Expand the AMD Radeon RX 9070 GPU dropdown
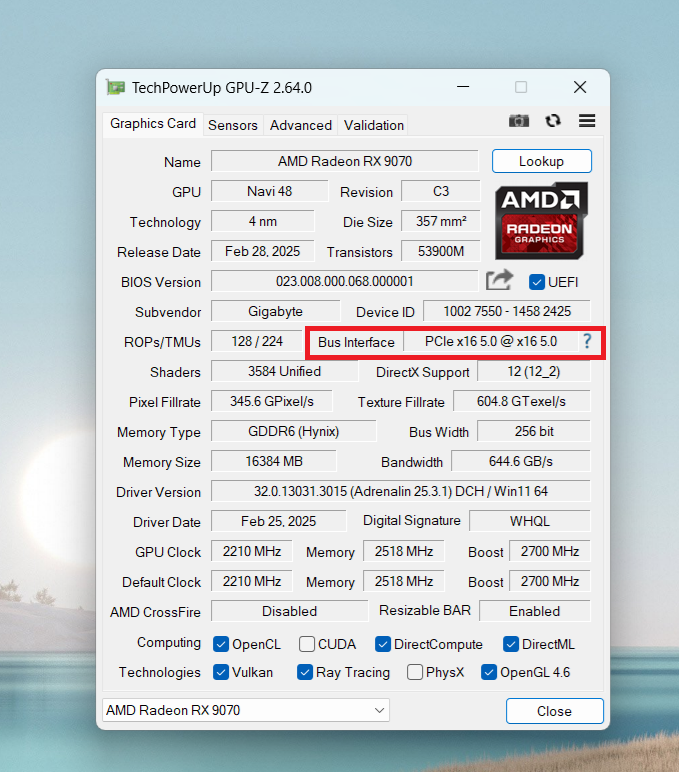The width and height of the screenshot is (679, 772). (246, 710)
